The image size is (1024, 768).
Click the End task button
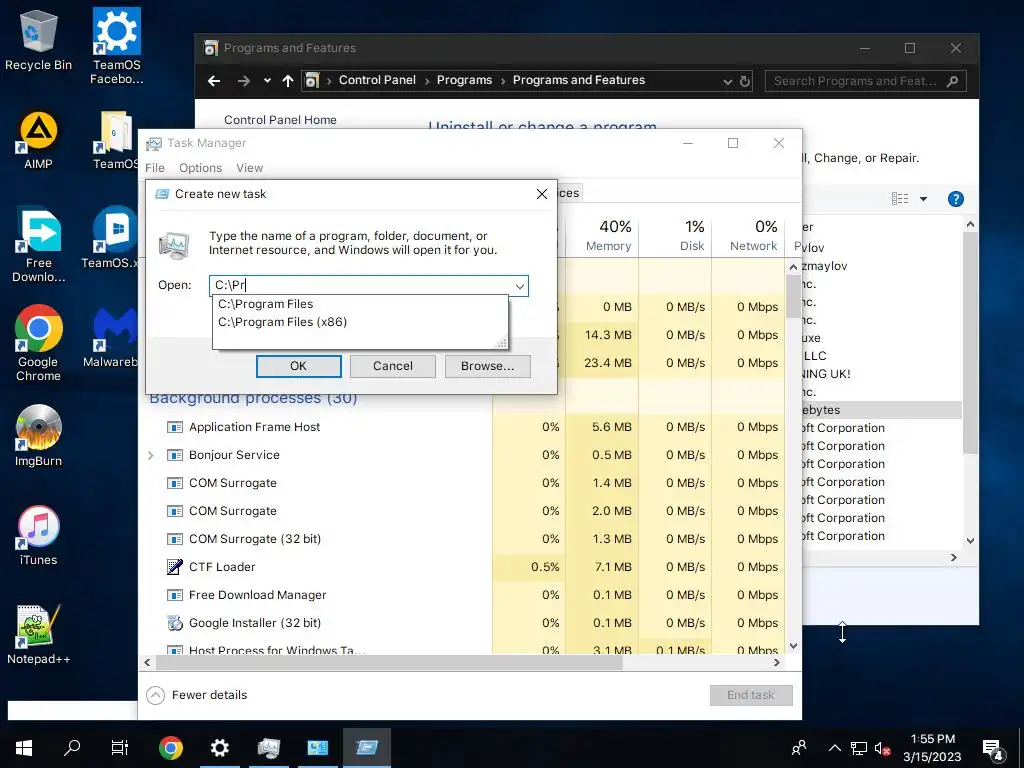(x=751, y=695)
